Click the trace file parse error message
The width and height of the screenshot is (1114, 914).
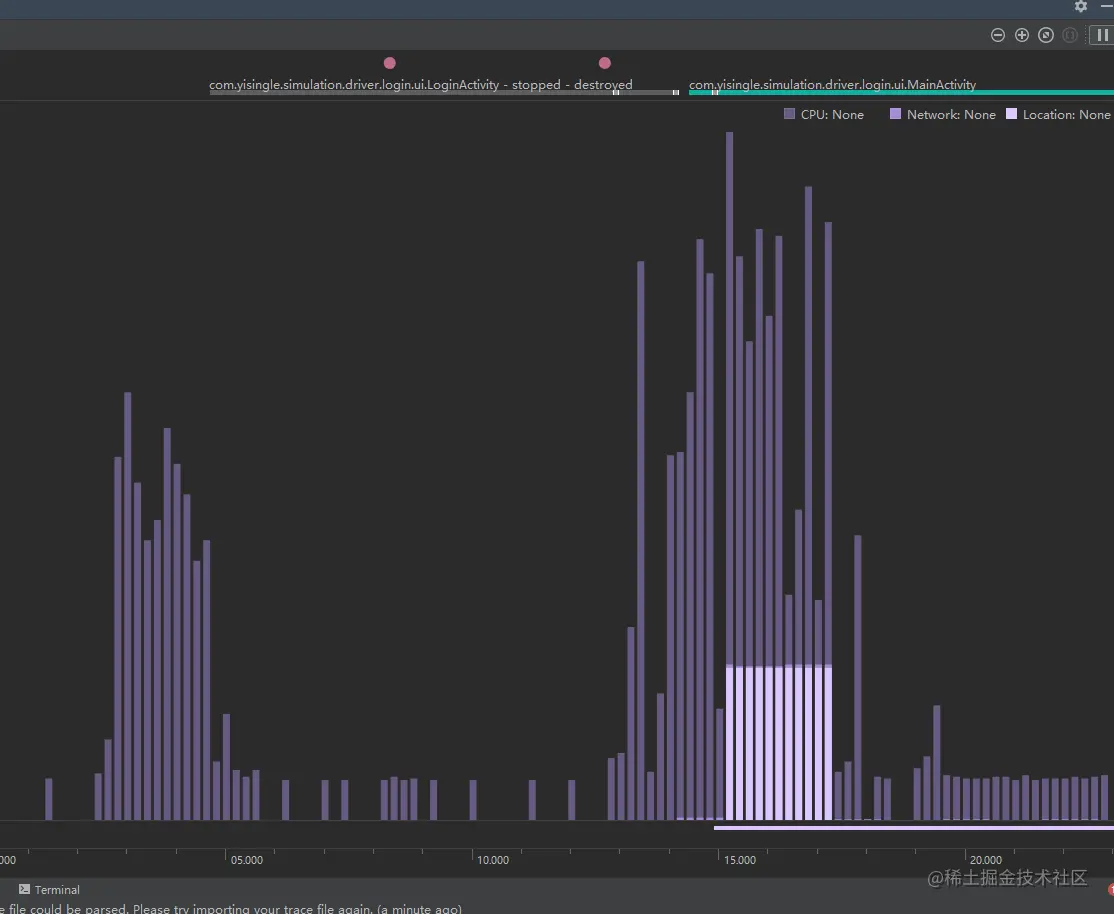pyautogui.click(x=231, y=908)
